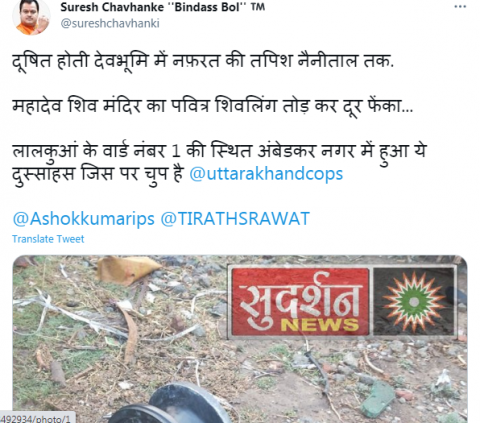Viewport: 480px width, 423px height.
Task: Visit the @Ashokkumarips profile mention
Action: pyautogui.click(x=83, y=219)
